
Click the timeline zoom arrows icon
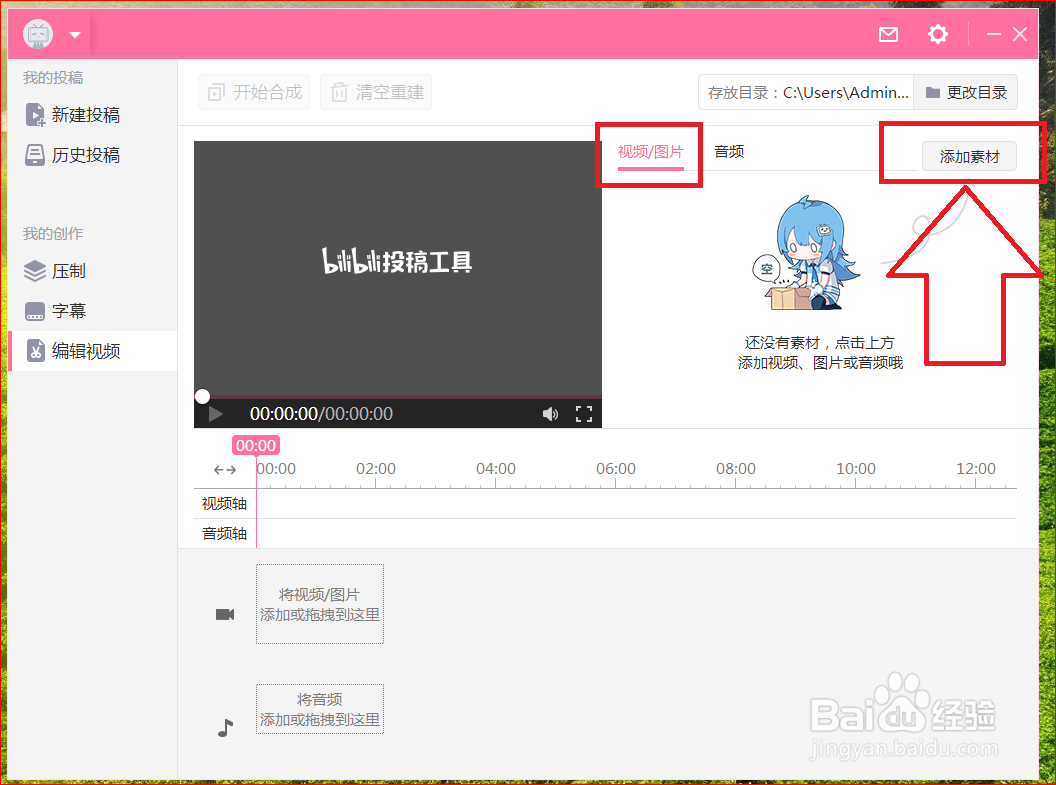tap(225, 470)
